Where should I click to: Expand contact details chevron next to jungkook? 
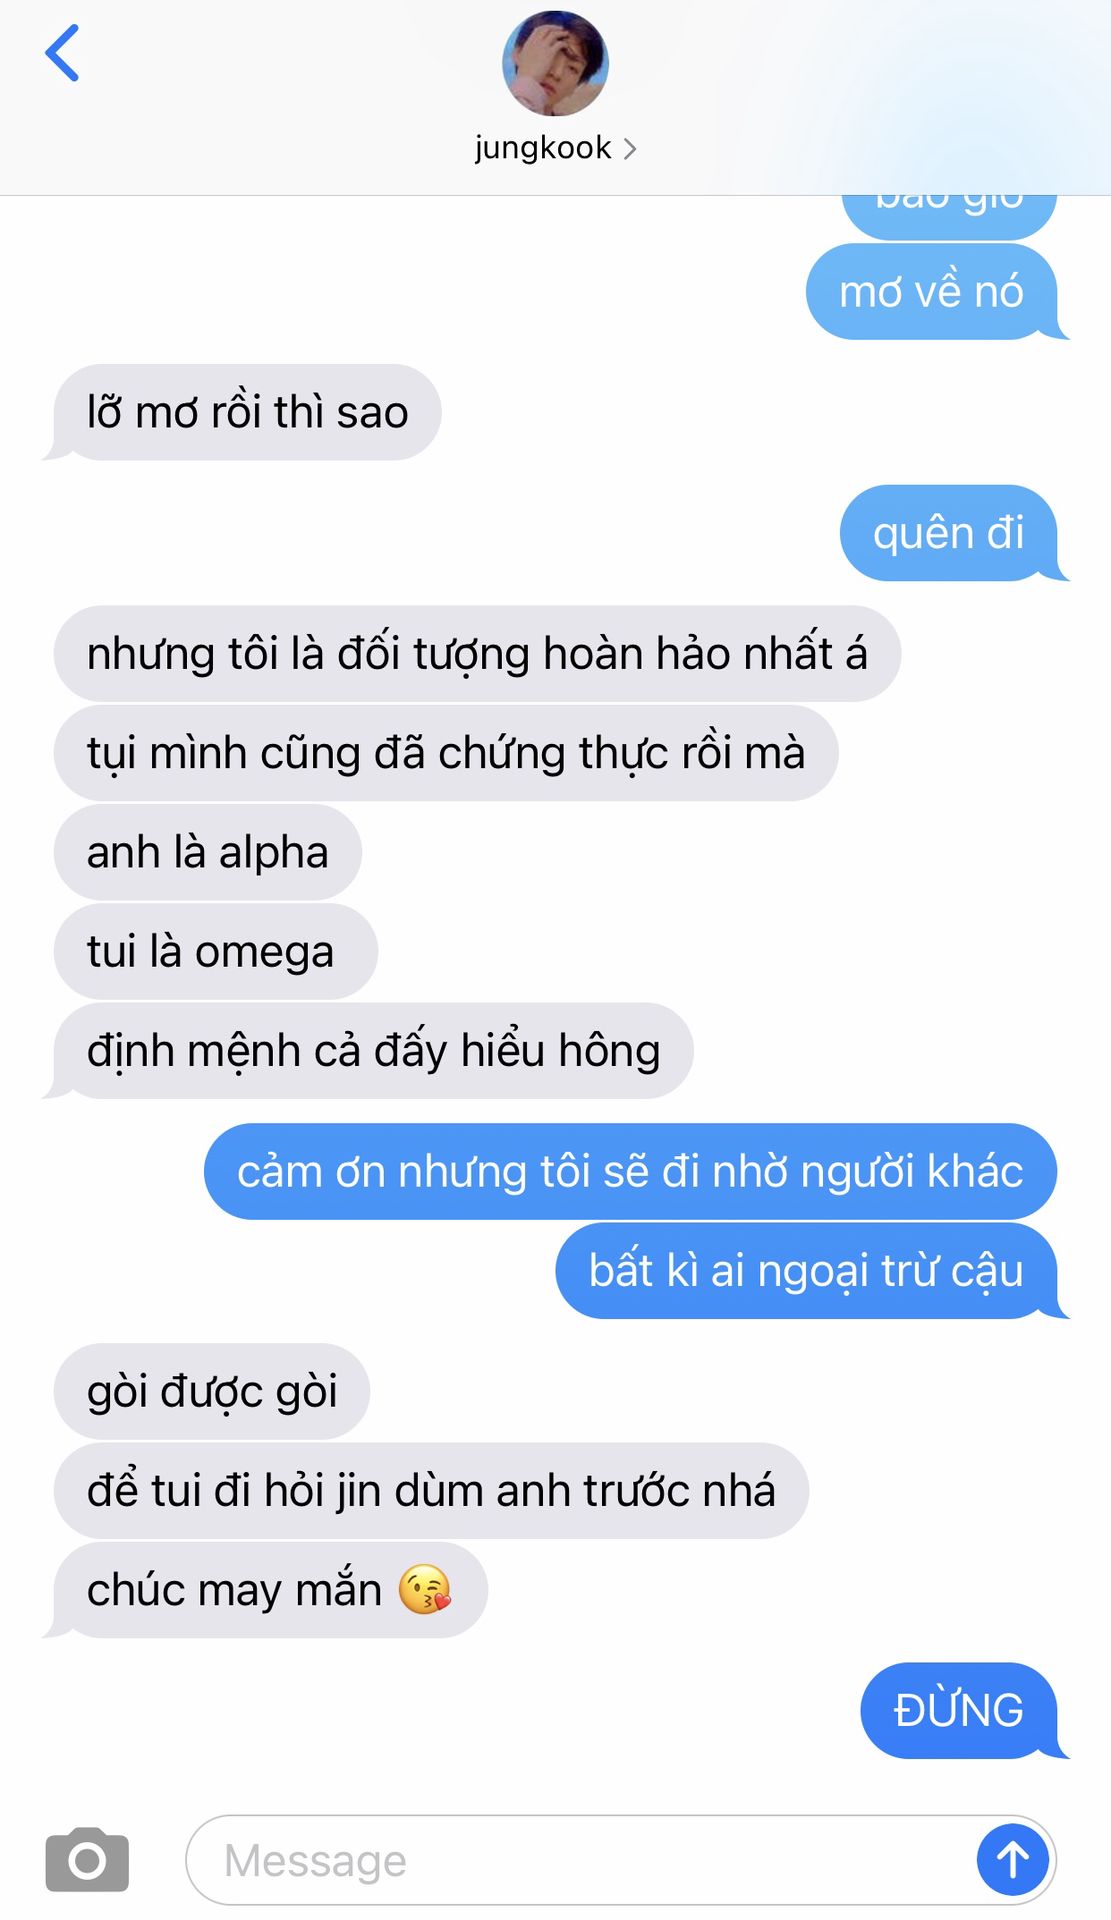[x=629, y=149]
